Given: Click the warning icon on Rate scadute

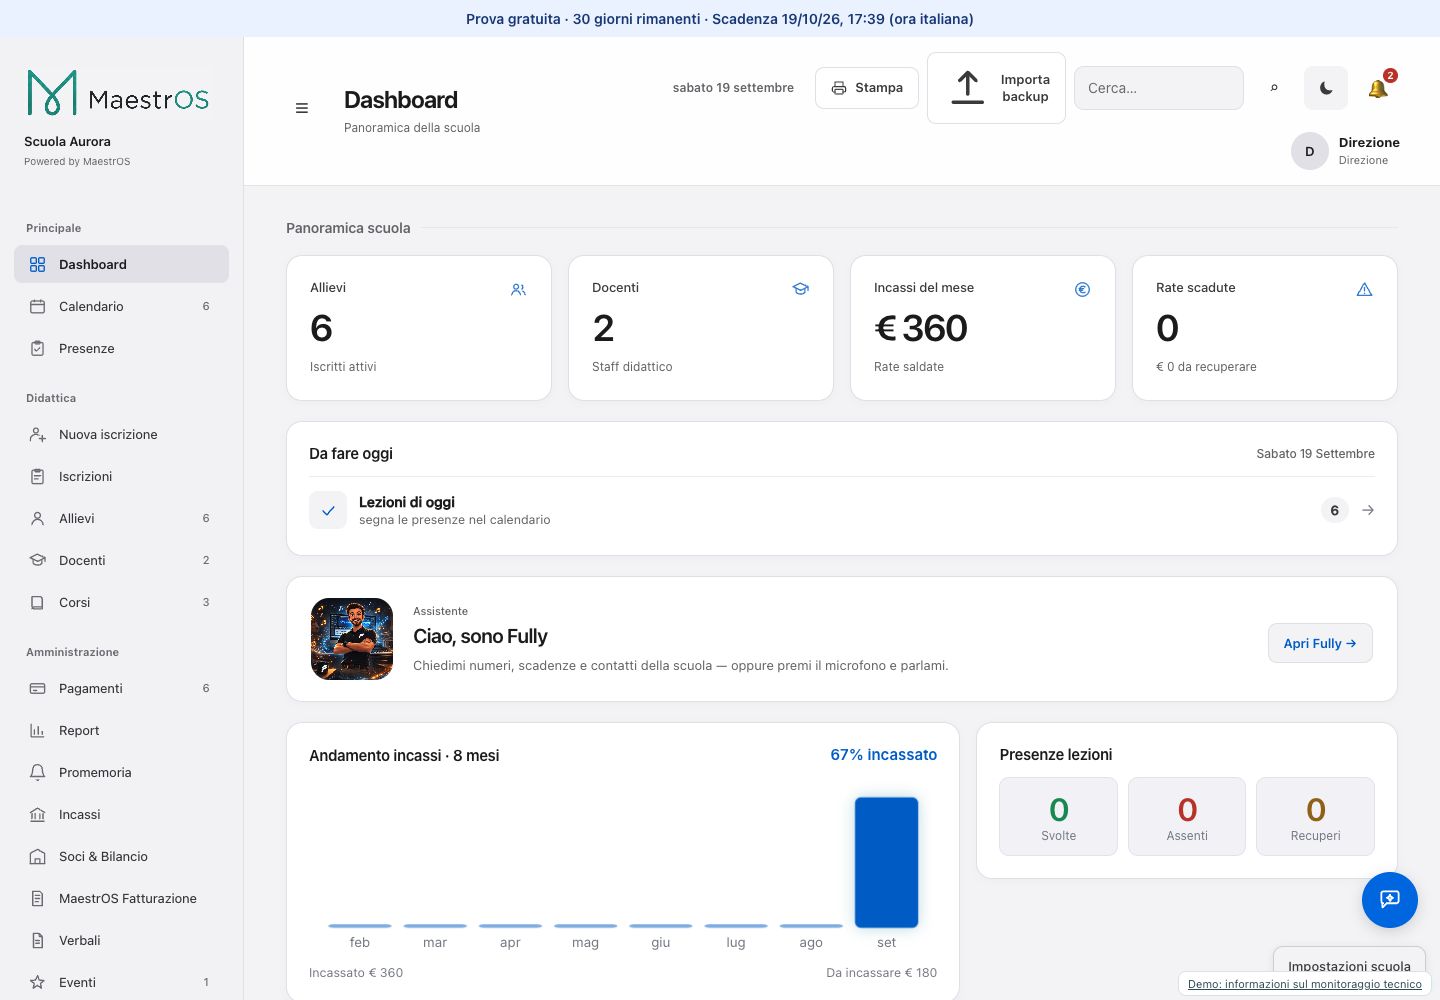Looking at the screenshot, I should tap(1364, 289).
